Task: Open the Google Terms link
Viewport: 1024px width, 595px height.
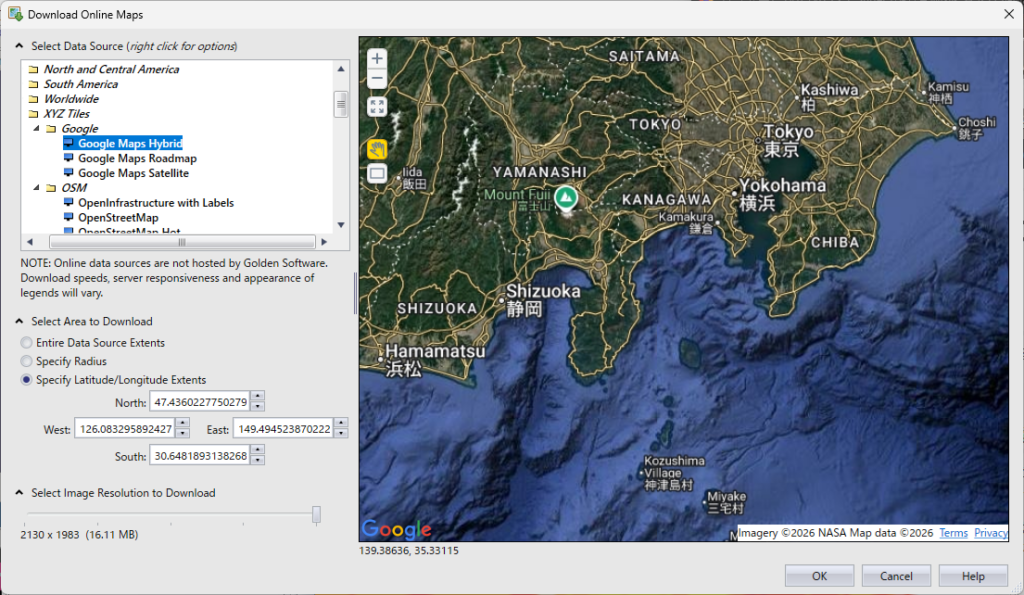Action: pos(953,533)
